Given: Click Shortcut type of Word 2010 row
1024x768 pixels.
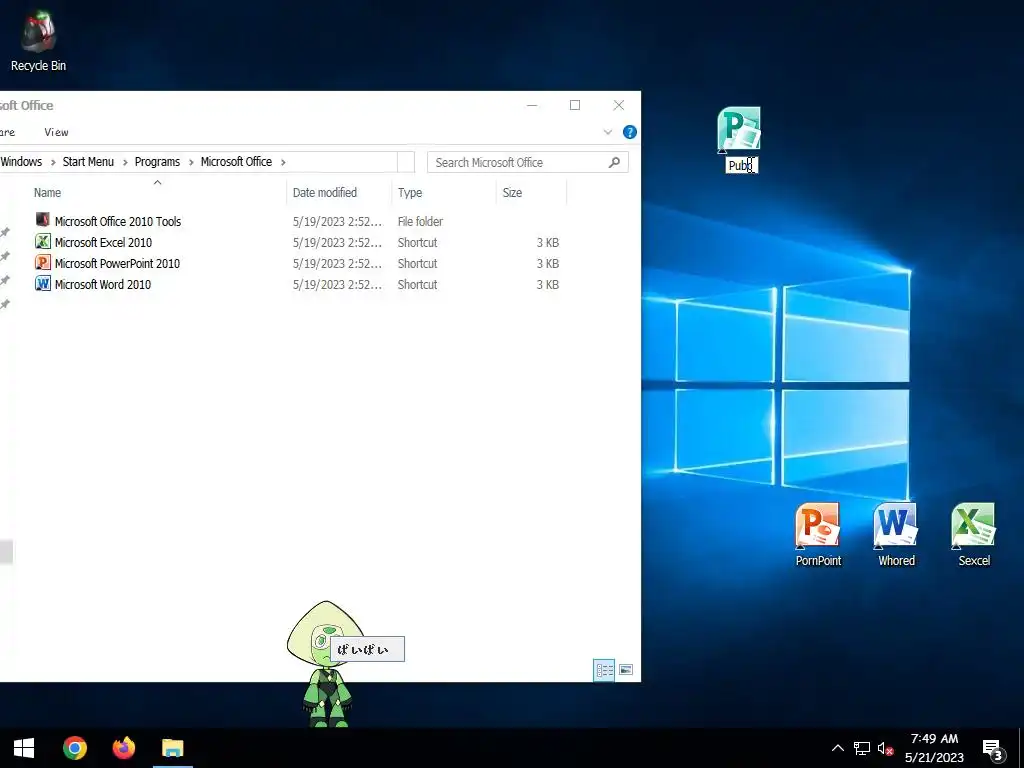Looking at the screenshot, I should coord(417,284).
